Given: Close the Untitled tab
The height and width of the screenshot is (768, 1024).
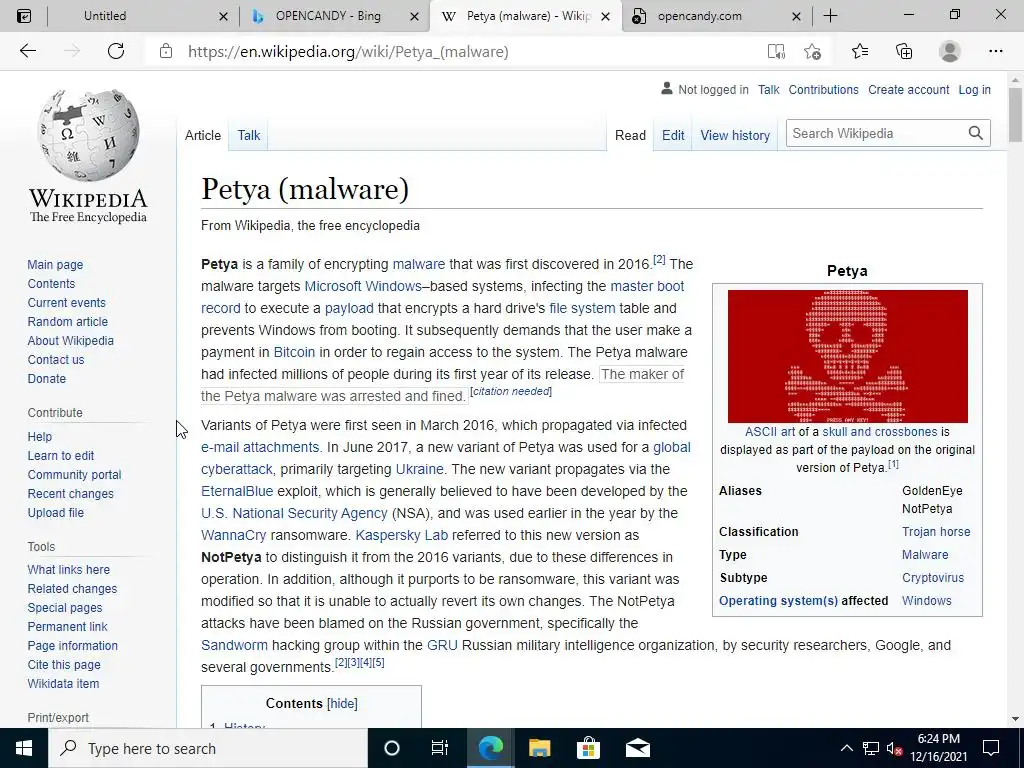Looking at the screenshot, I should tap(223, 16).
